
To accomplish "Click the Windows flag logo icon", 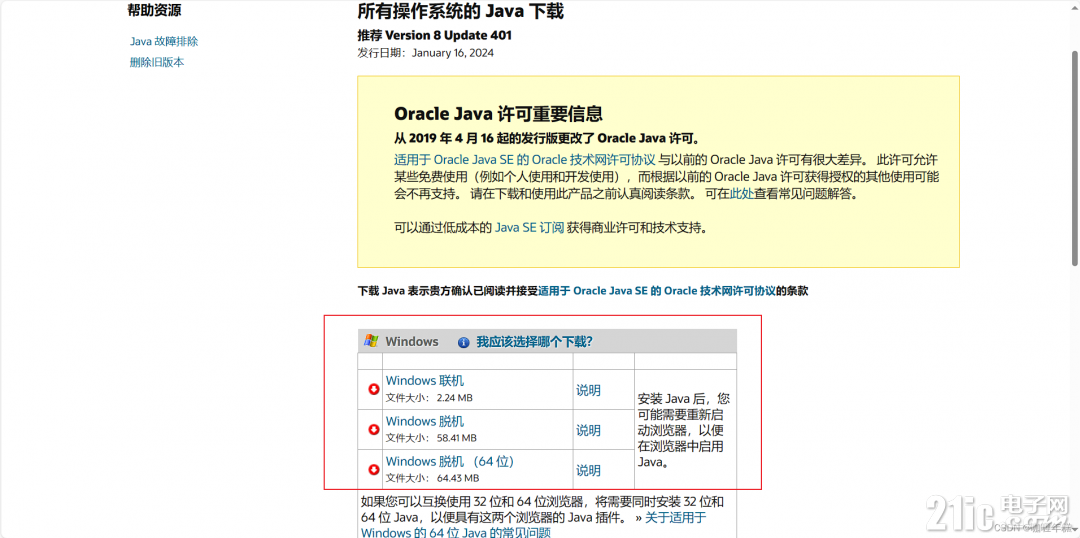I will (x=371, y=341).
